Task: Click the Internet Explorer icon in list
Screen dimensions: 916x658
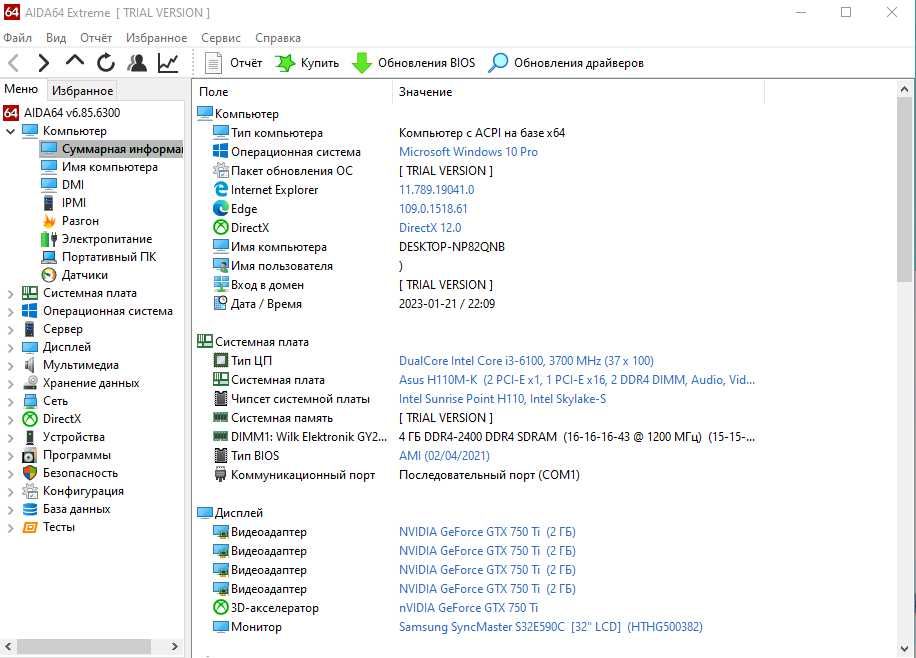Action: tap(221, 189)
